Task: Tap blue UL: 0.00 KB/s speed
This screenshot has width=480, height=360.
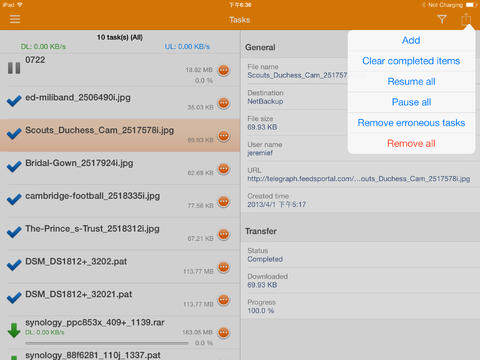Action: coord(187,47)
